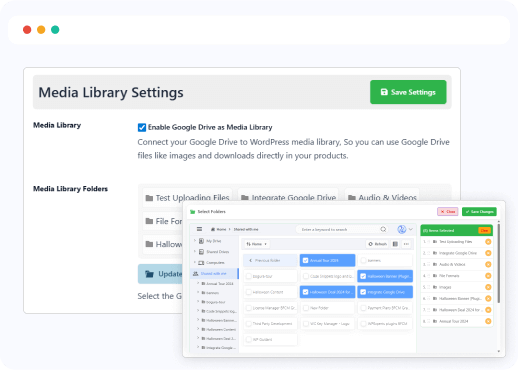
Task: Expand the My Drive tree node
Action: pyautogui.click(x=195, y=241)
